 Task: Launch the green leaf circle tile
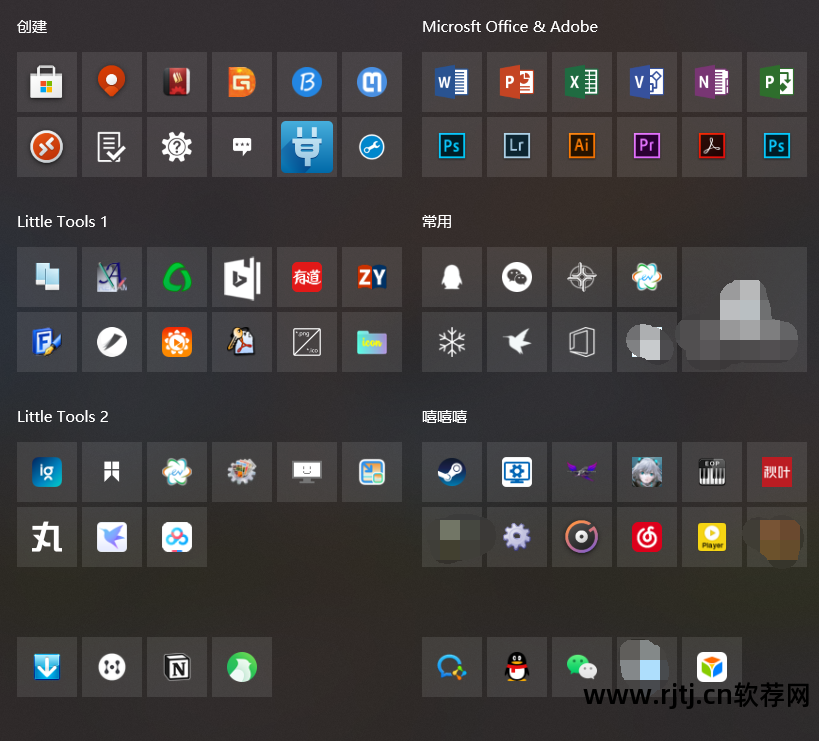point(242,667)
